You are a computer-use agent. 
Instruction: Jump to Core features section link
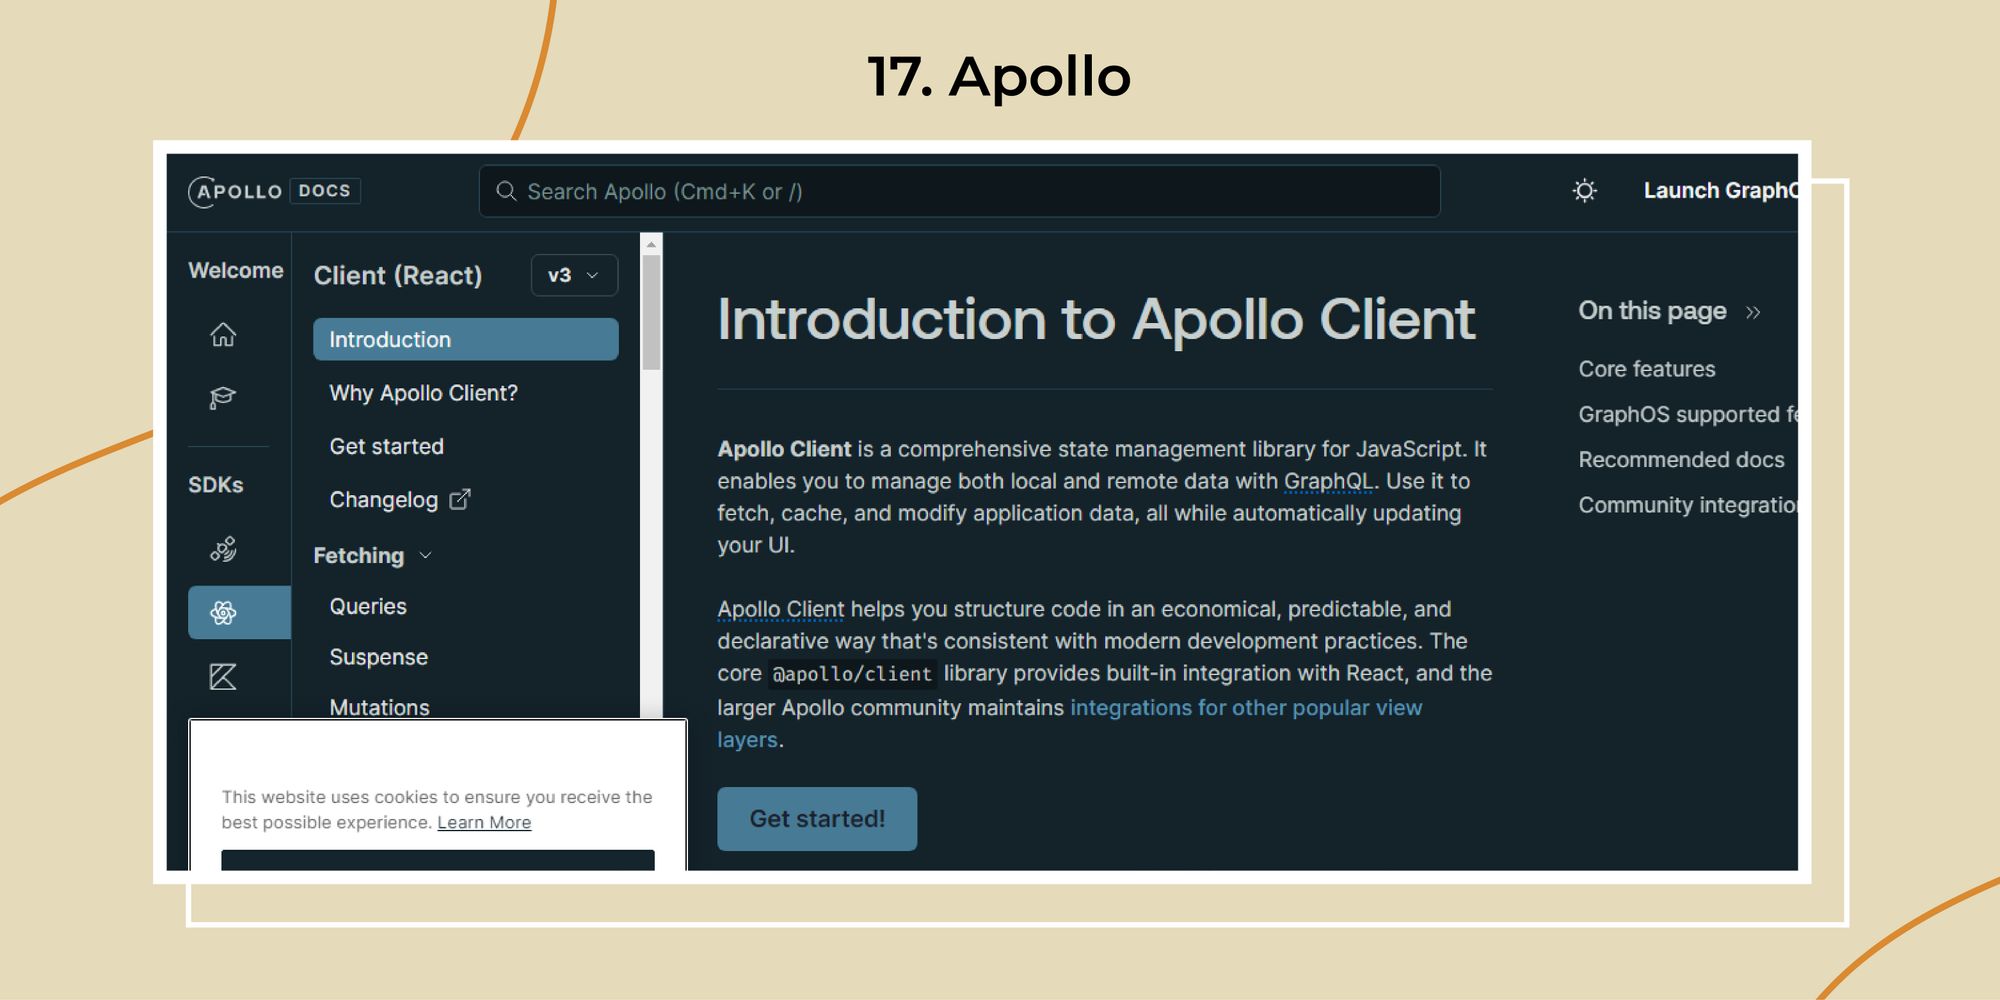1646,369
